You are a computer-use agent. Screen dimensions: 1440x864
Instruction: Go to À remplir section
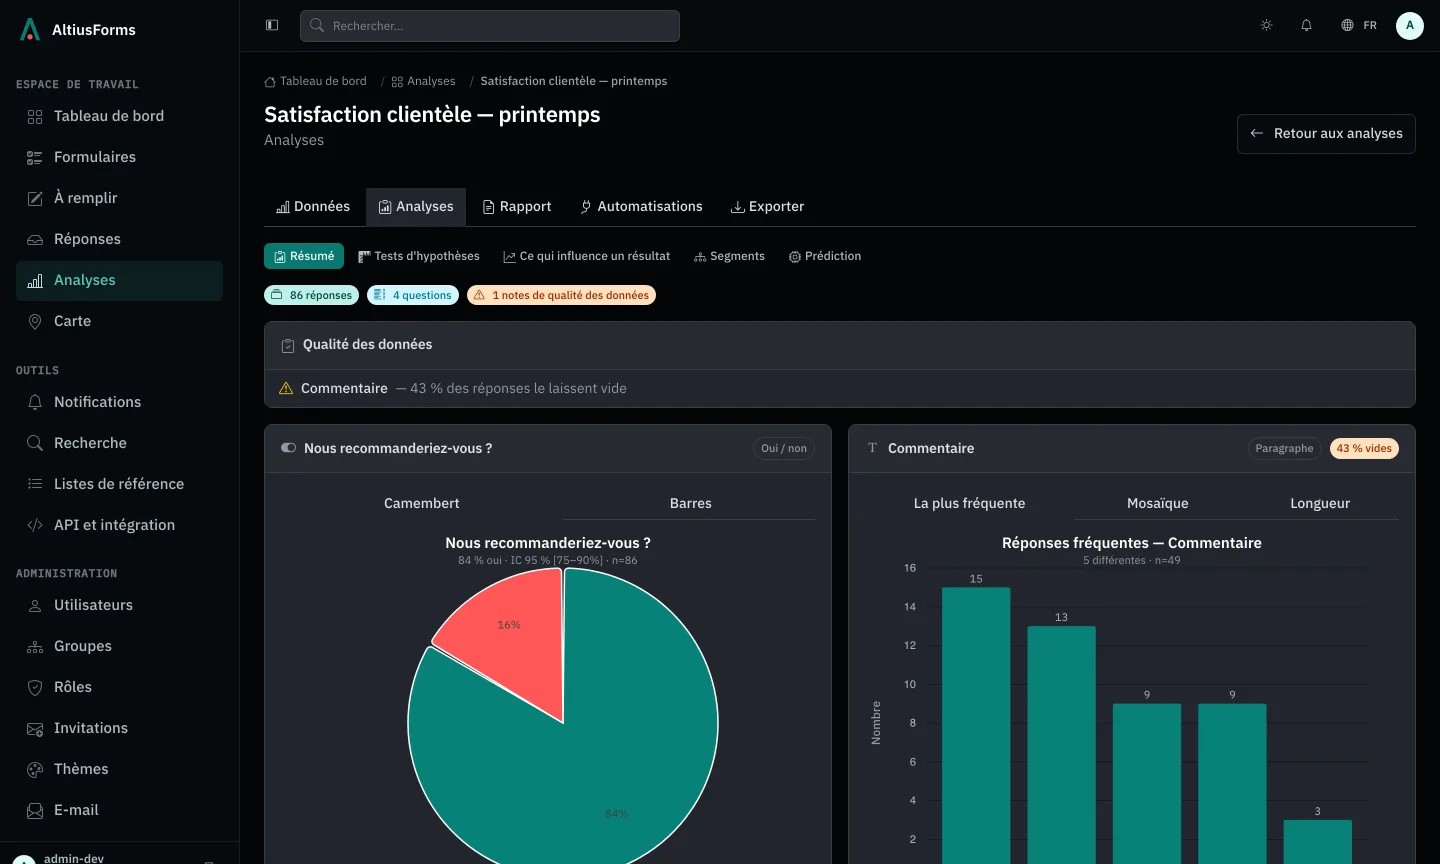coord(119,198)
